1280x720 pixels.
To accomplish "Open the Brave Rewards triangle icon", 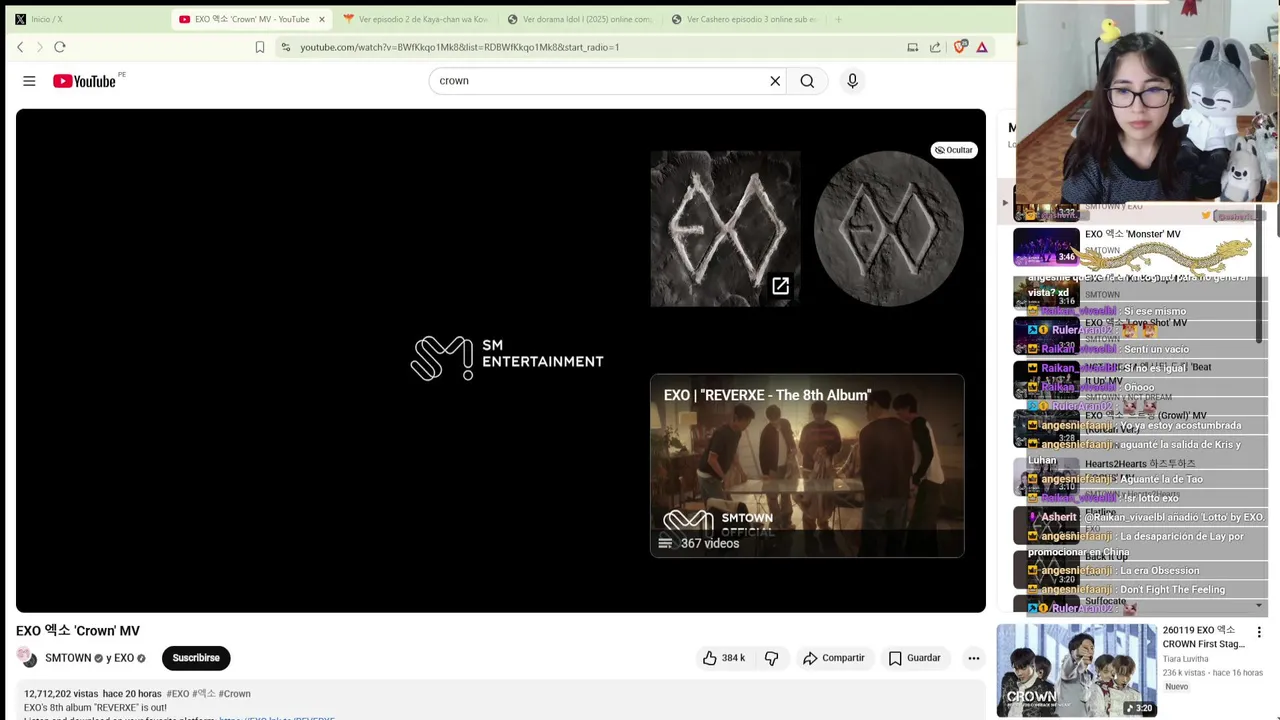I will pos(982,47).
